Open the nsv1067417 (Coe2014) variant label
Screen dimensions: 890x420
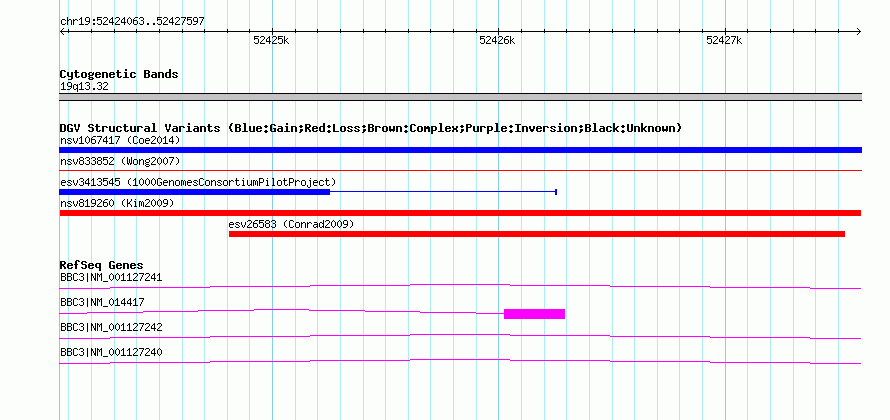click(120, 140)
